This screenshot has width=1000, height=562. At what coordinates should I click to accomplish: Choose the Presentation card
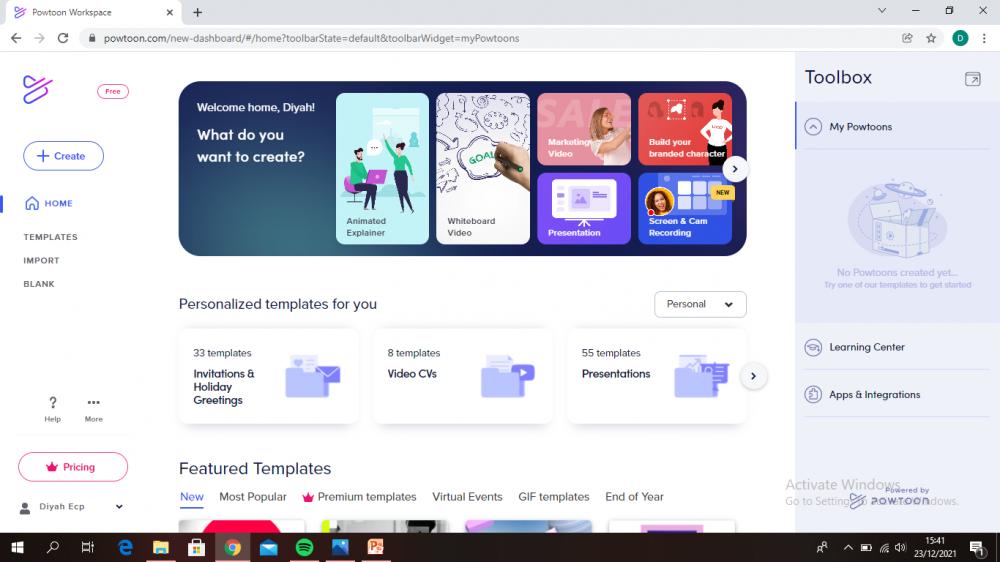click(584, 209)
